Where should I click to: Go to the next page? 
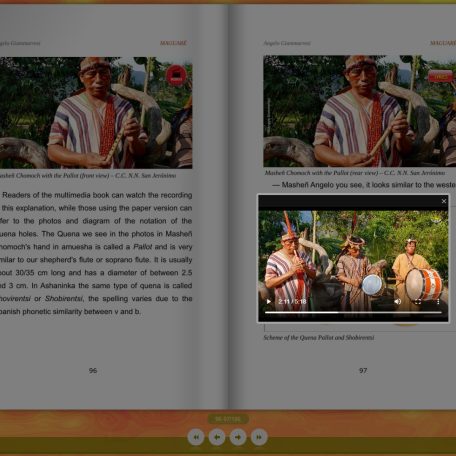pos(238,437)
